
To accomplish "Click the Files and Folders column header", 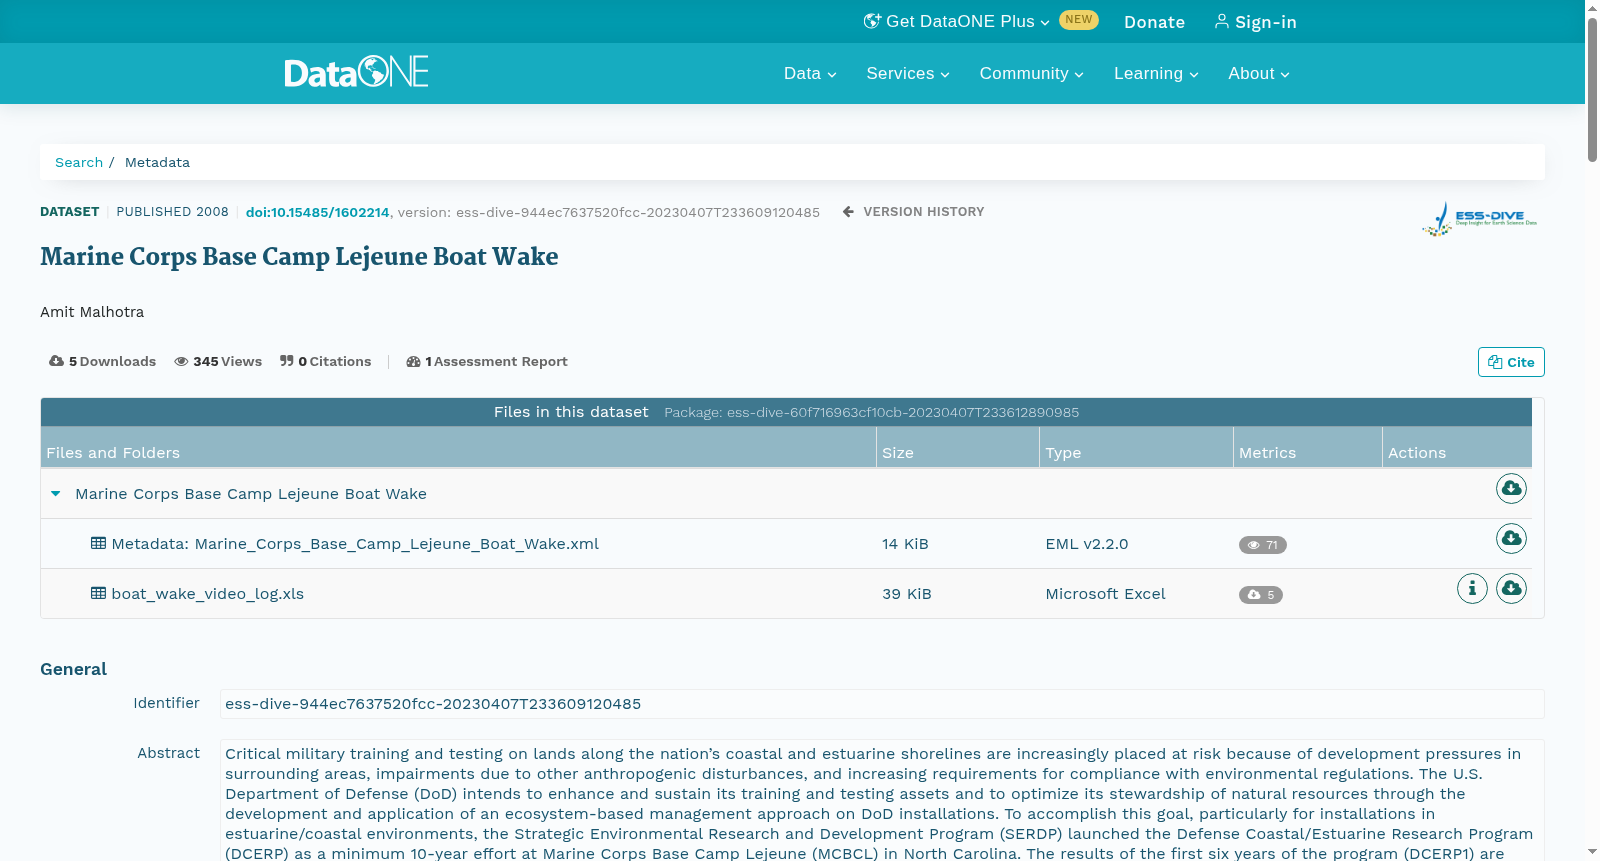I will pyautogui.click(x=458, y=447).
